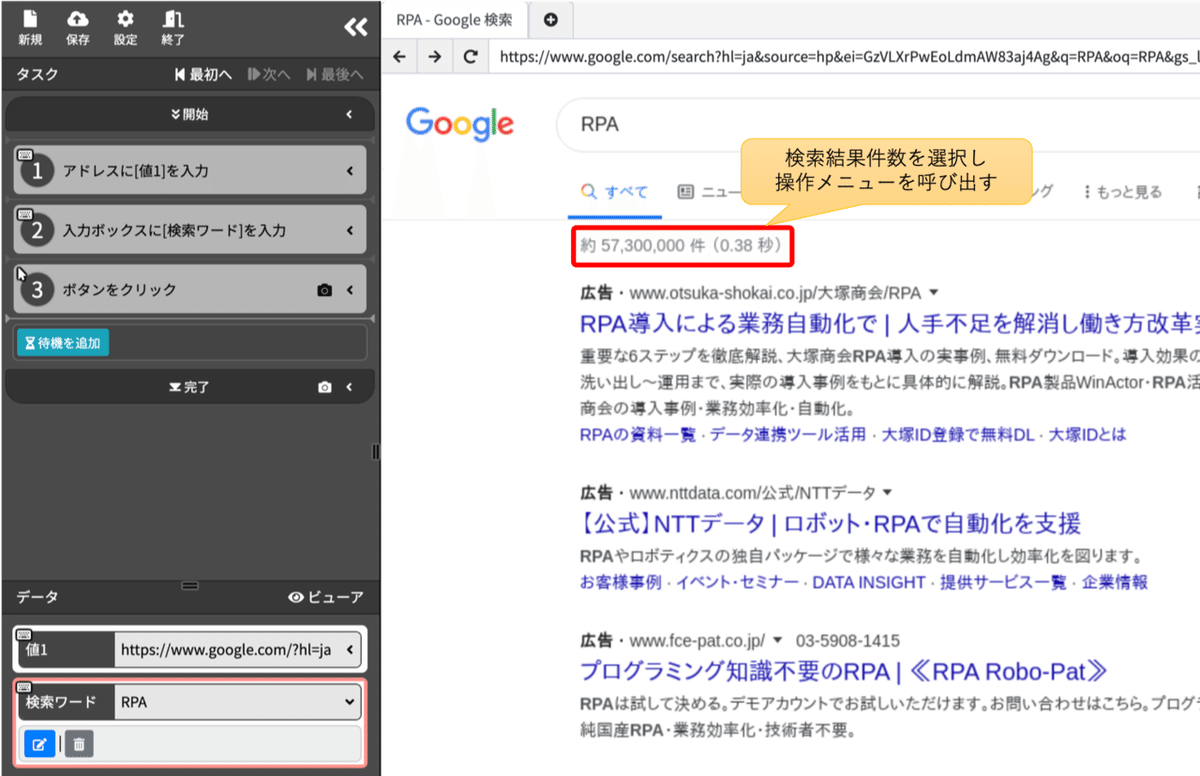Expand the 値1 value entry
1200x776 pixels.
[x=350, y=649]
